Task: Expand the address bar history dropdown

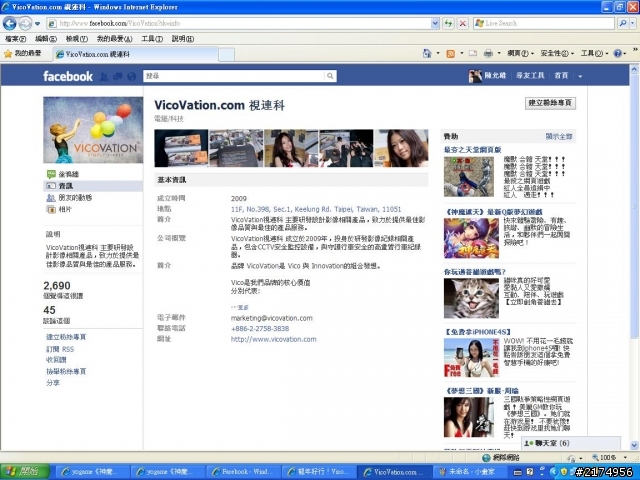Action: [x=435, y=24]
